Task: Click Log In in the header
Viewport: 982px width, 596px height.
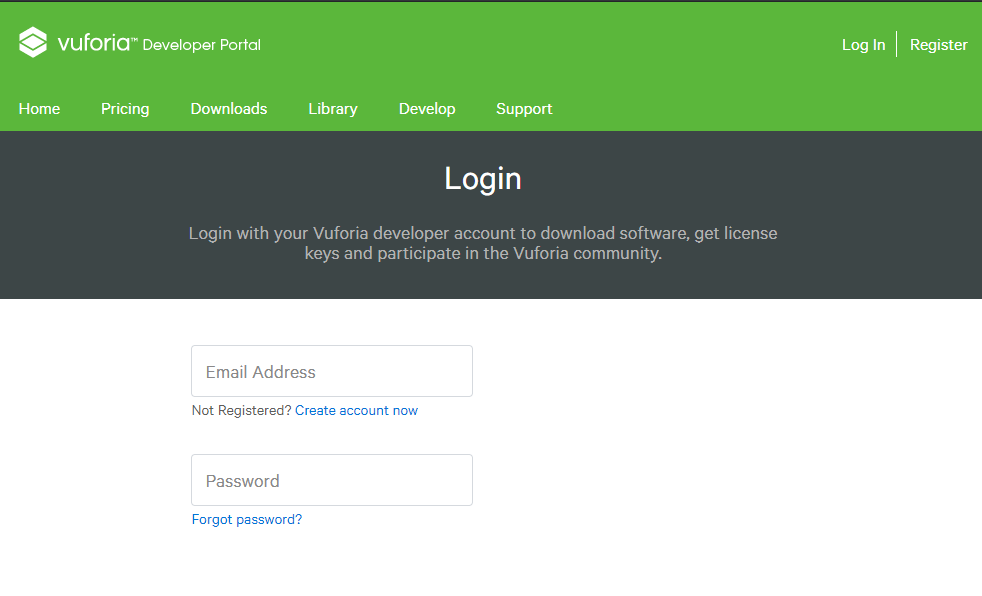Action: click(x=863, y=45)
